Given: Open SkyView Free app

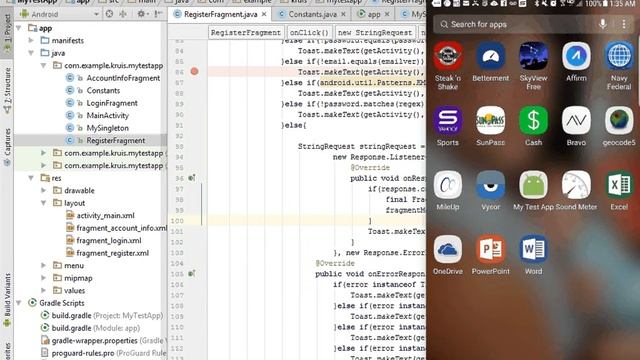Looking at the screenshot, I should tap(533, 56).
